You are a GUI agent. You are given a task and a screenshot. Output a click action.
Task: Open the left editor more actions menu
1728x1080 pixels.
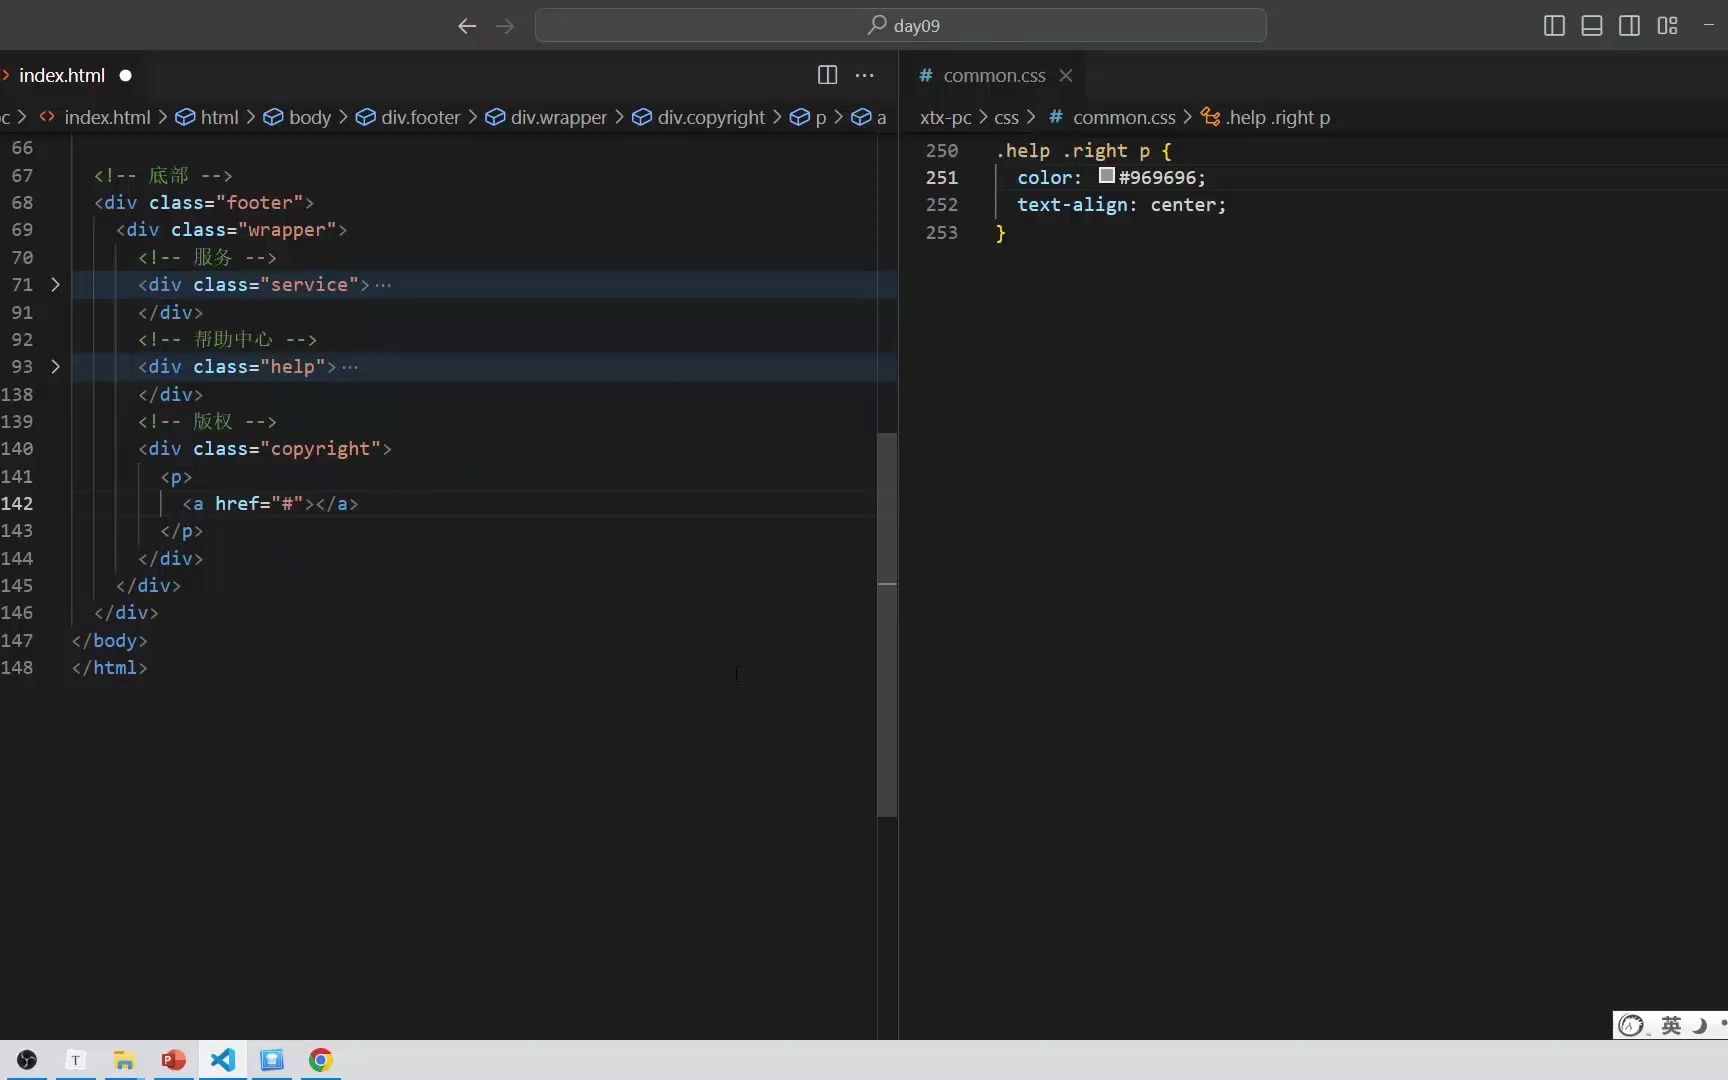click(865, 75)
